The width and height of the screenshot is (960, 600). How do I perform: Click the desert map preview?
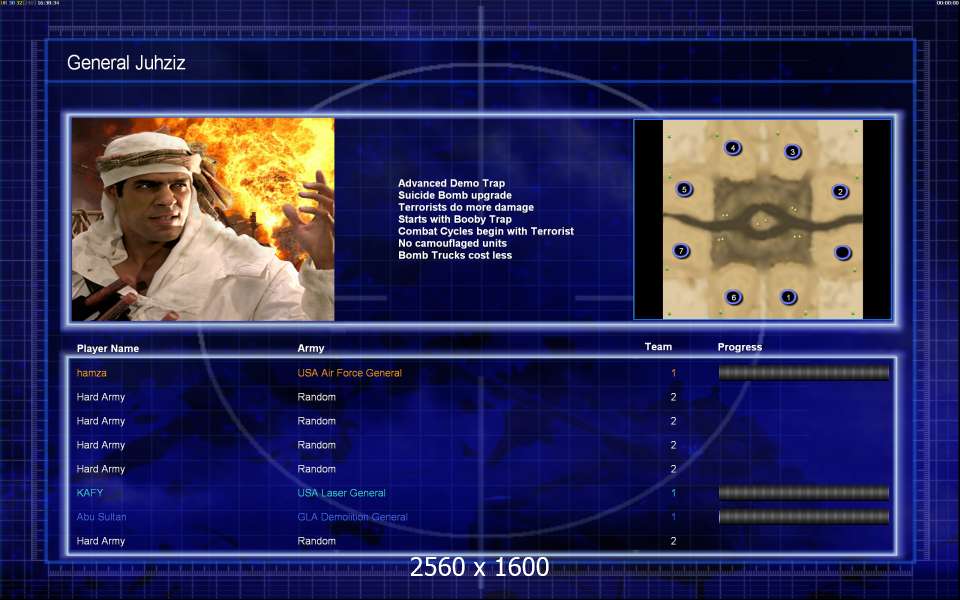[x=763, y=219]
